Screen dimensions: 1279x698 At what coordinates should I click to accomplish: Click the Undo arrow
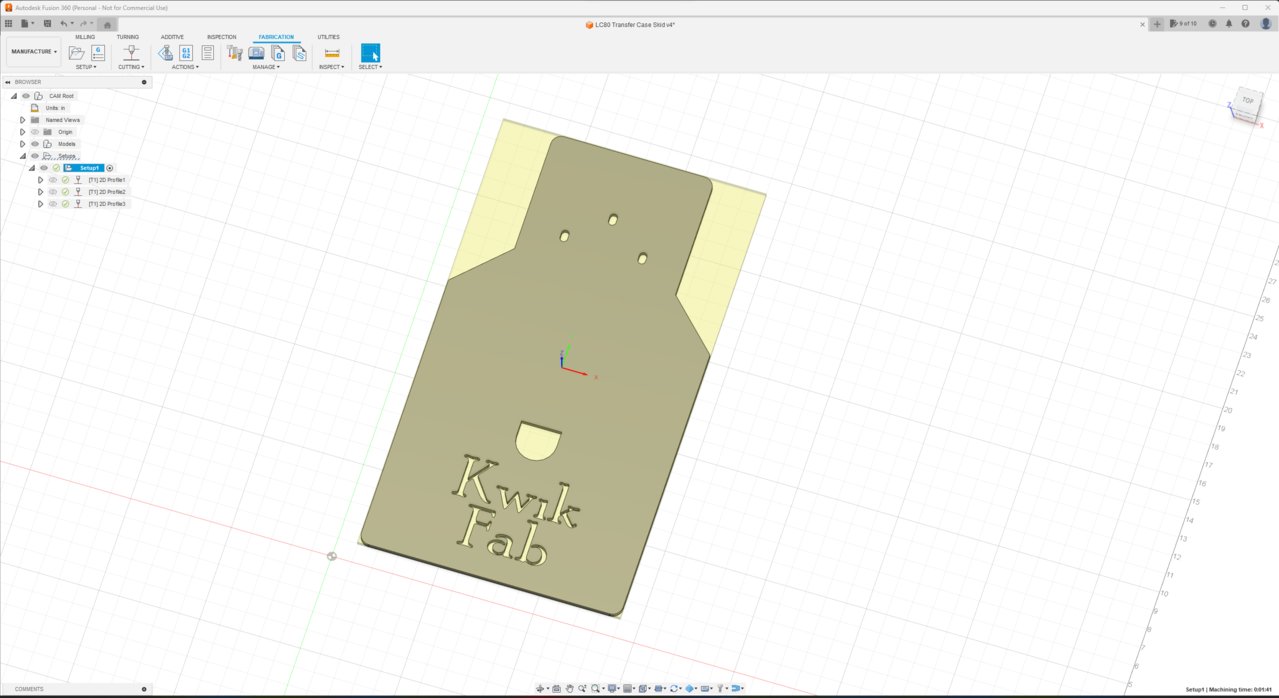click(x=63, y=24)
